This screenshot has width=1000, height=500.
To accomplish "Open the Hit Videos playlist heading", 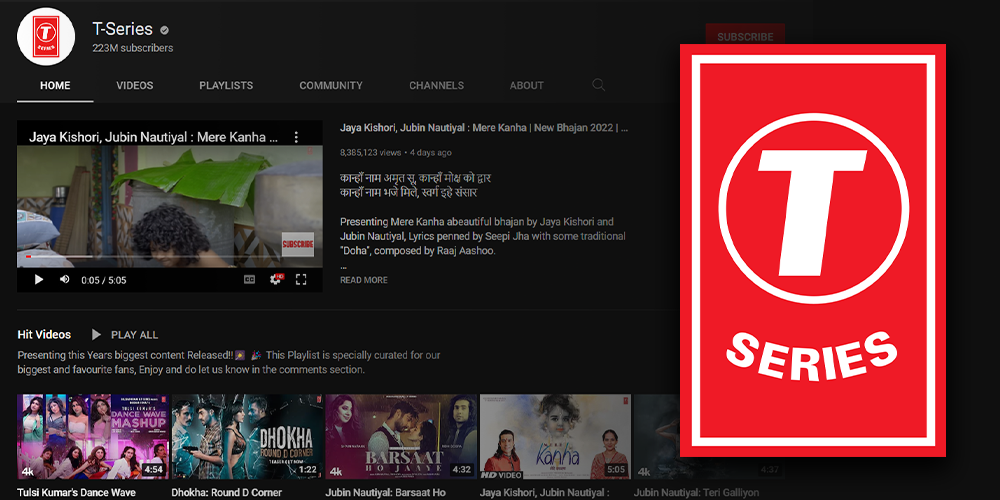I will coord(44,335).
